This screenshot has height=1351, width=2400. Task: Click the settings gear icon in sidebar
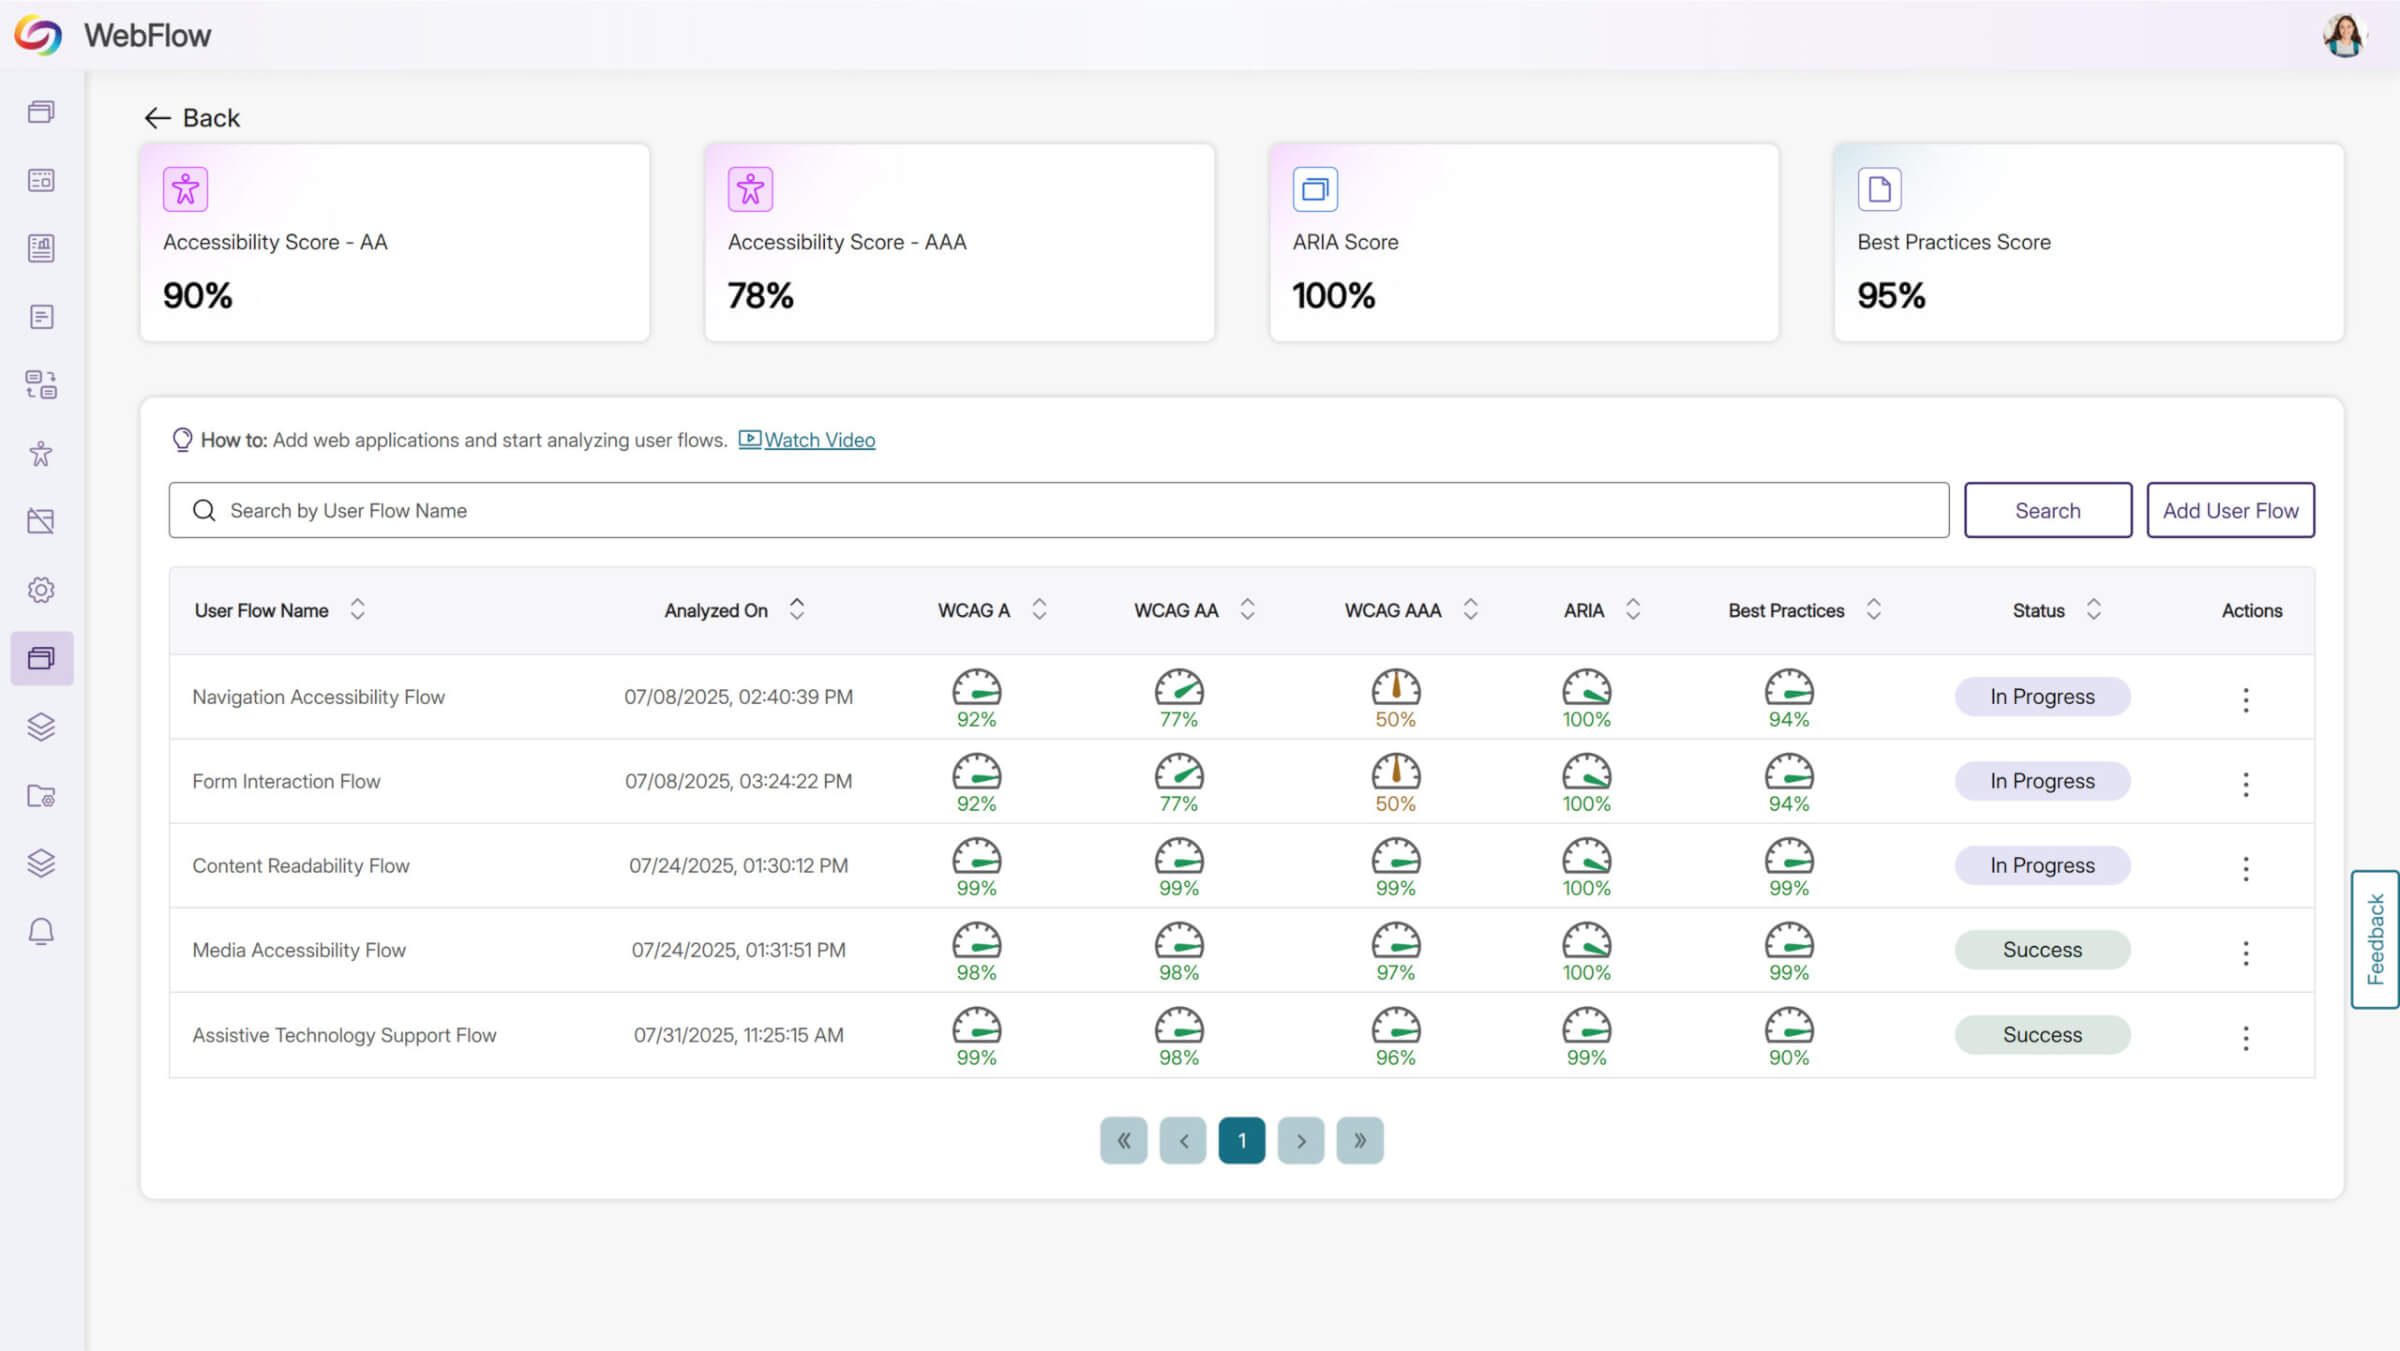tap(41, 590)
